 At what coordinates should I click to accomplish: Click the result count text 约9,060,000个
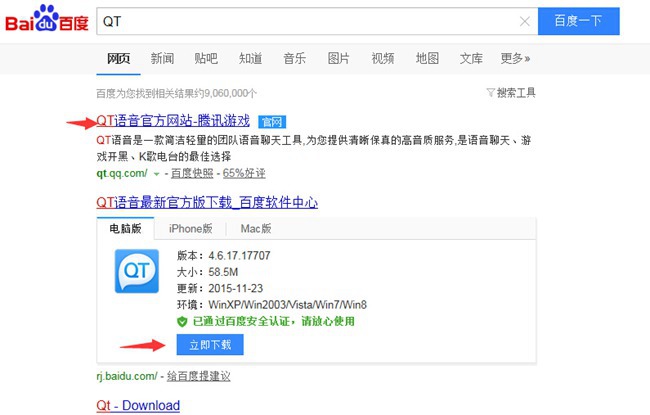[228, 93]
